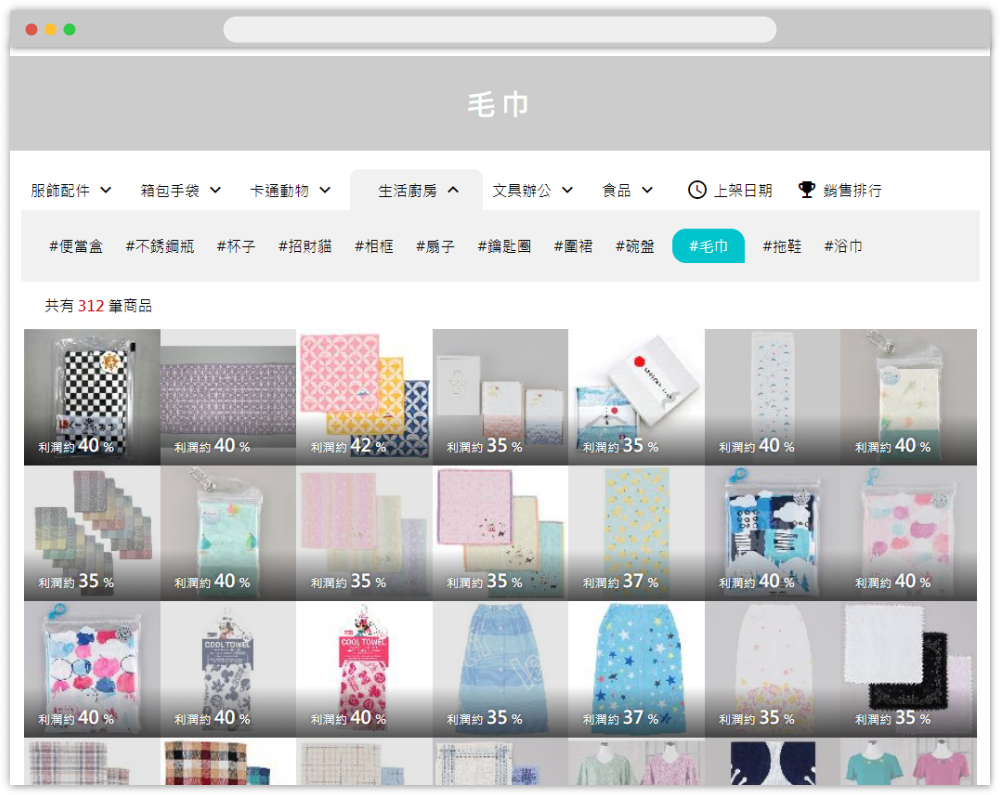Click the 共有 312 筆商品 count text
The height and width of the screenshot is (795, 1000).
point(98,306)
